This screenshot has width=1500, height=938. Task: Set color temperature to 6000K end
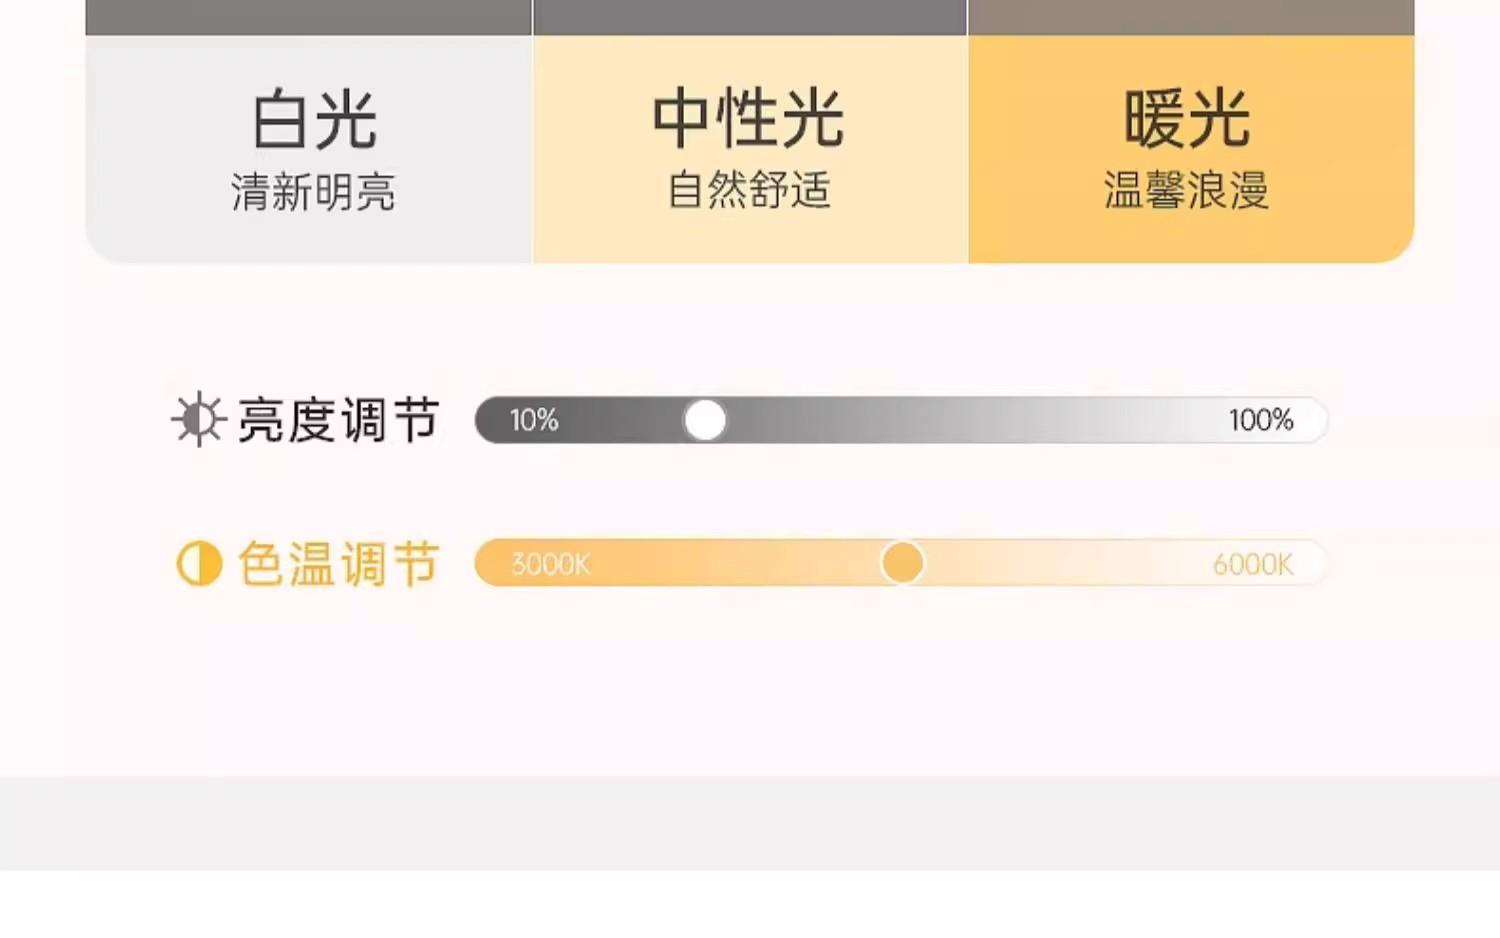pyautogui.click(x=1252, y=564)
